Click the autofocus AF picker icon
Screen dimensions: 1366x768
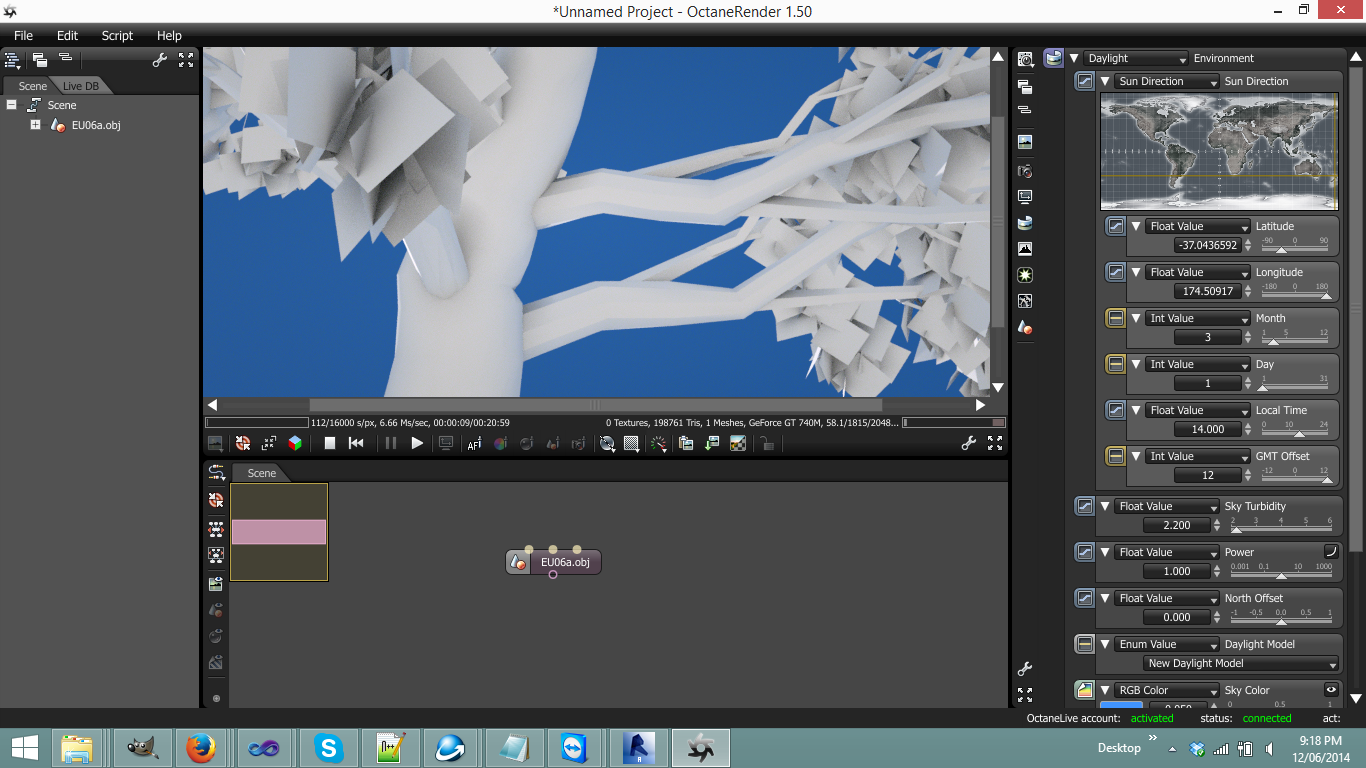click(475, 443)
